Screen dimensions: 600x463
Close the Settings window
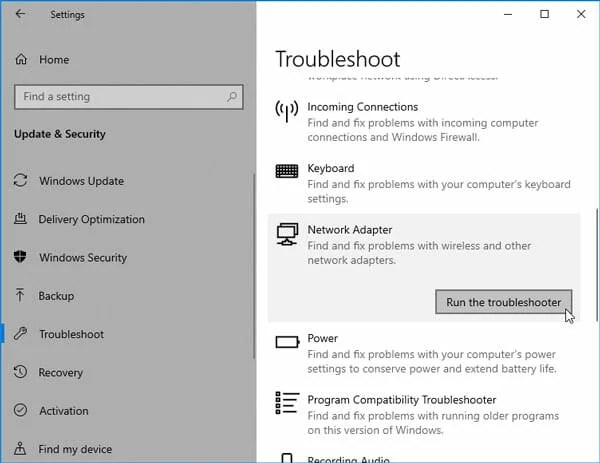(x=581, y=15)
